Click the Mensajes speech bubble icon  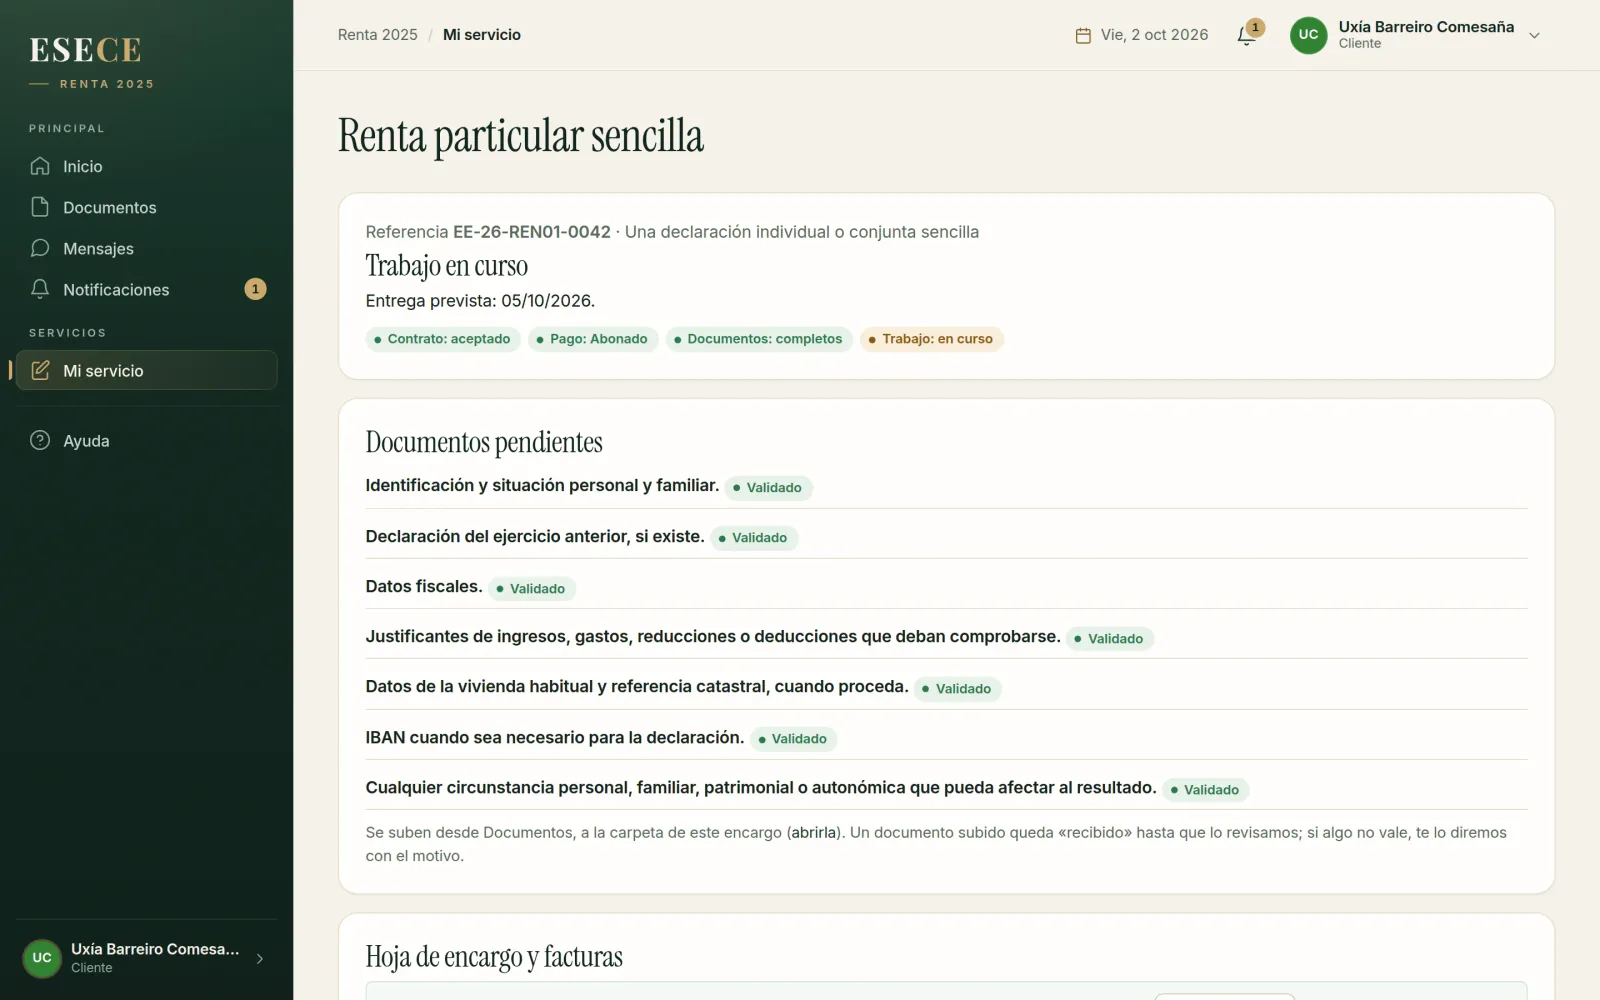click(40, 248)
